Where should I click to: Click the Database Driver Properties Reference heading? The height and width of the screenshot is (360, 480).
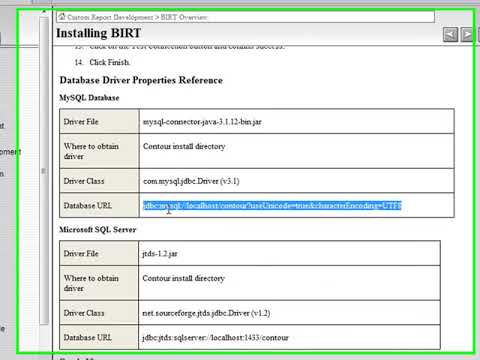click(141, 80)
